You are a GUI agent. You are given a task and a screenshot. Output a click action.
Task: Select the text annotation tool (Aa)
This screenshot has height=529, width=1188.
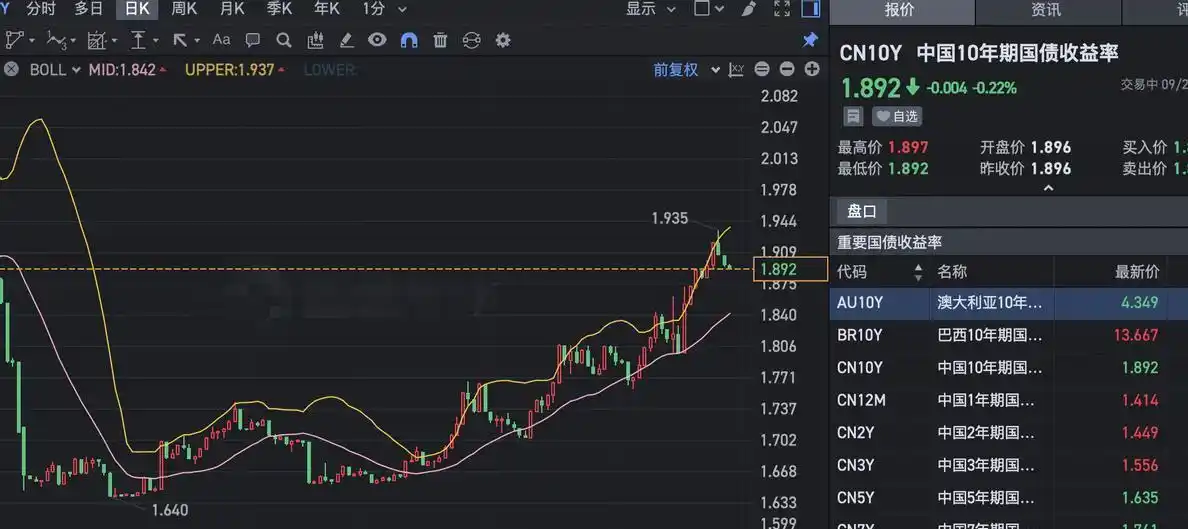pyautogui.click(x=221, y=40)
